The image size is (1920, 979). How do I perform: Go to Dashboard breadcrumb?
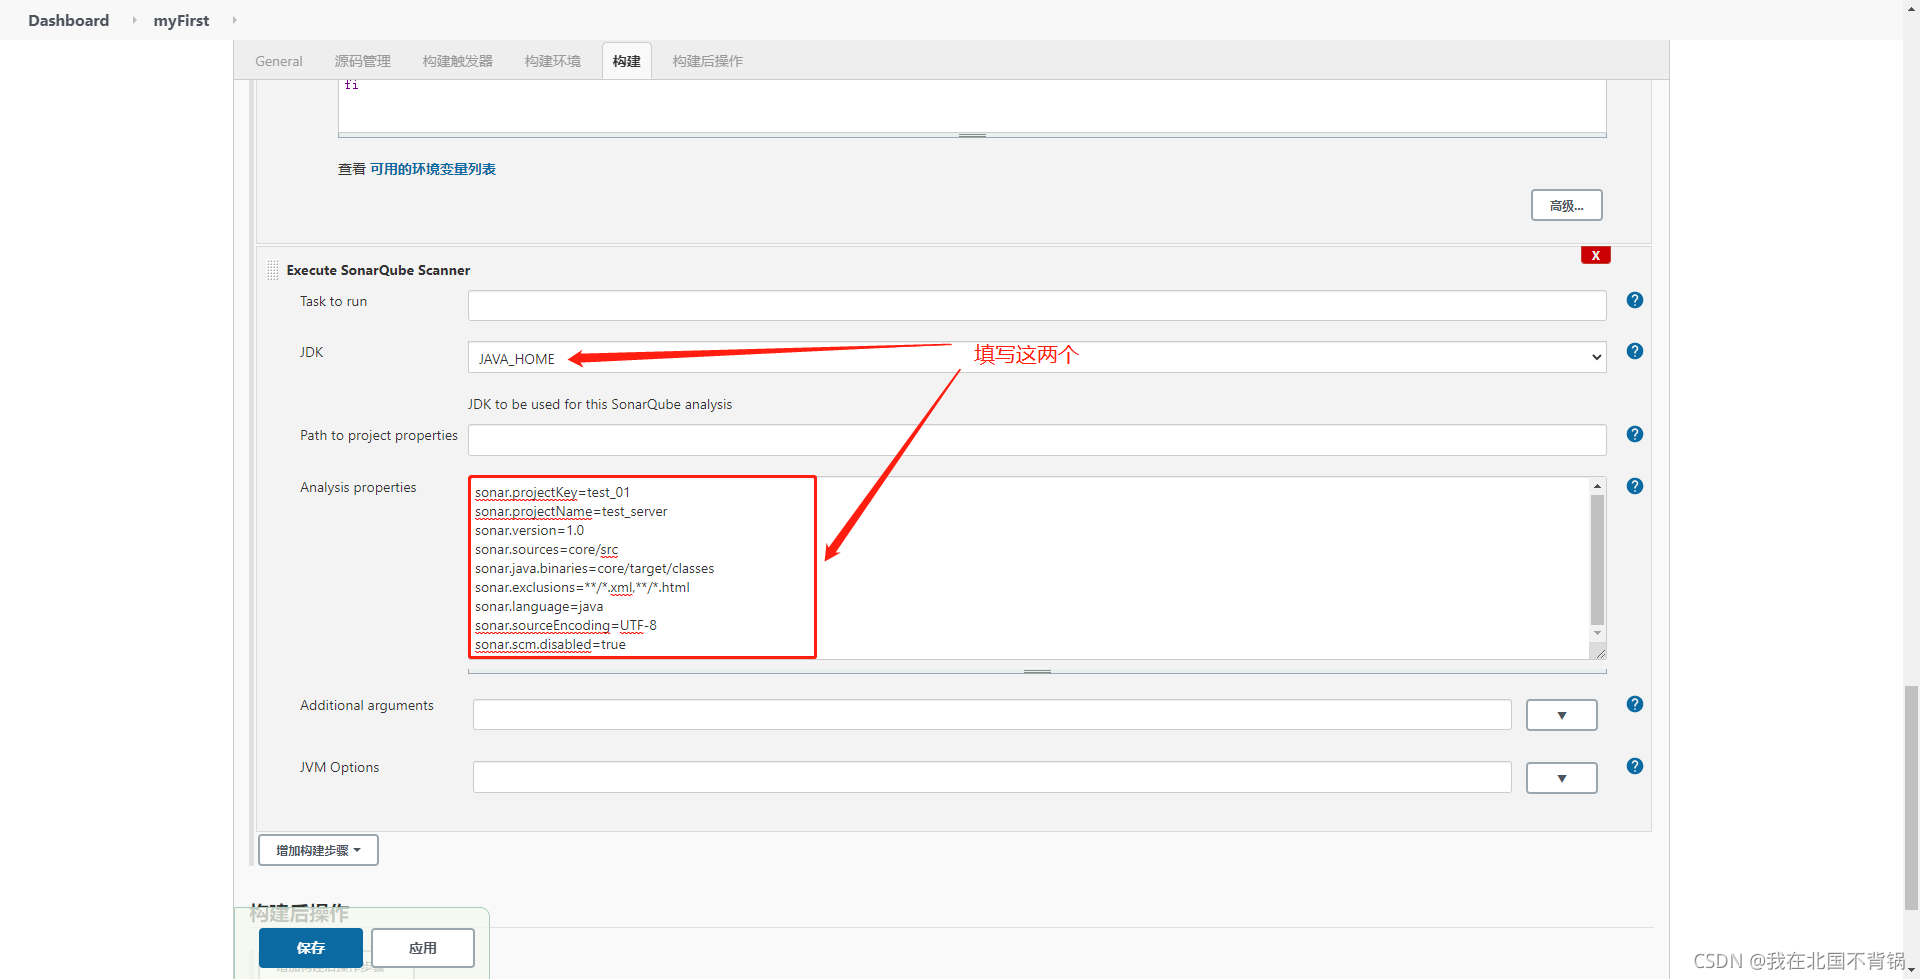click(x=68, y=20)
